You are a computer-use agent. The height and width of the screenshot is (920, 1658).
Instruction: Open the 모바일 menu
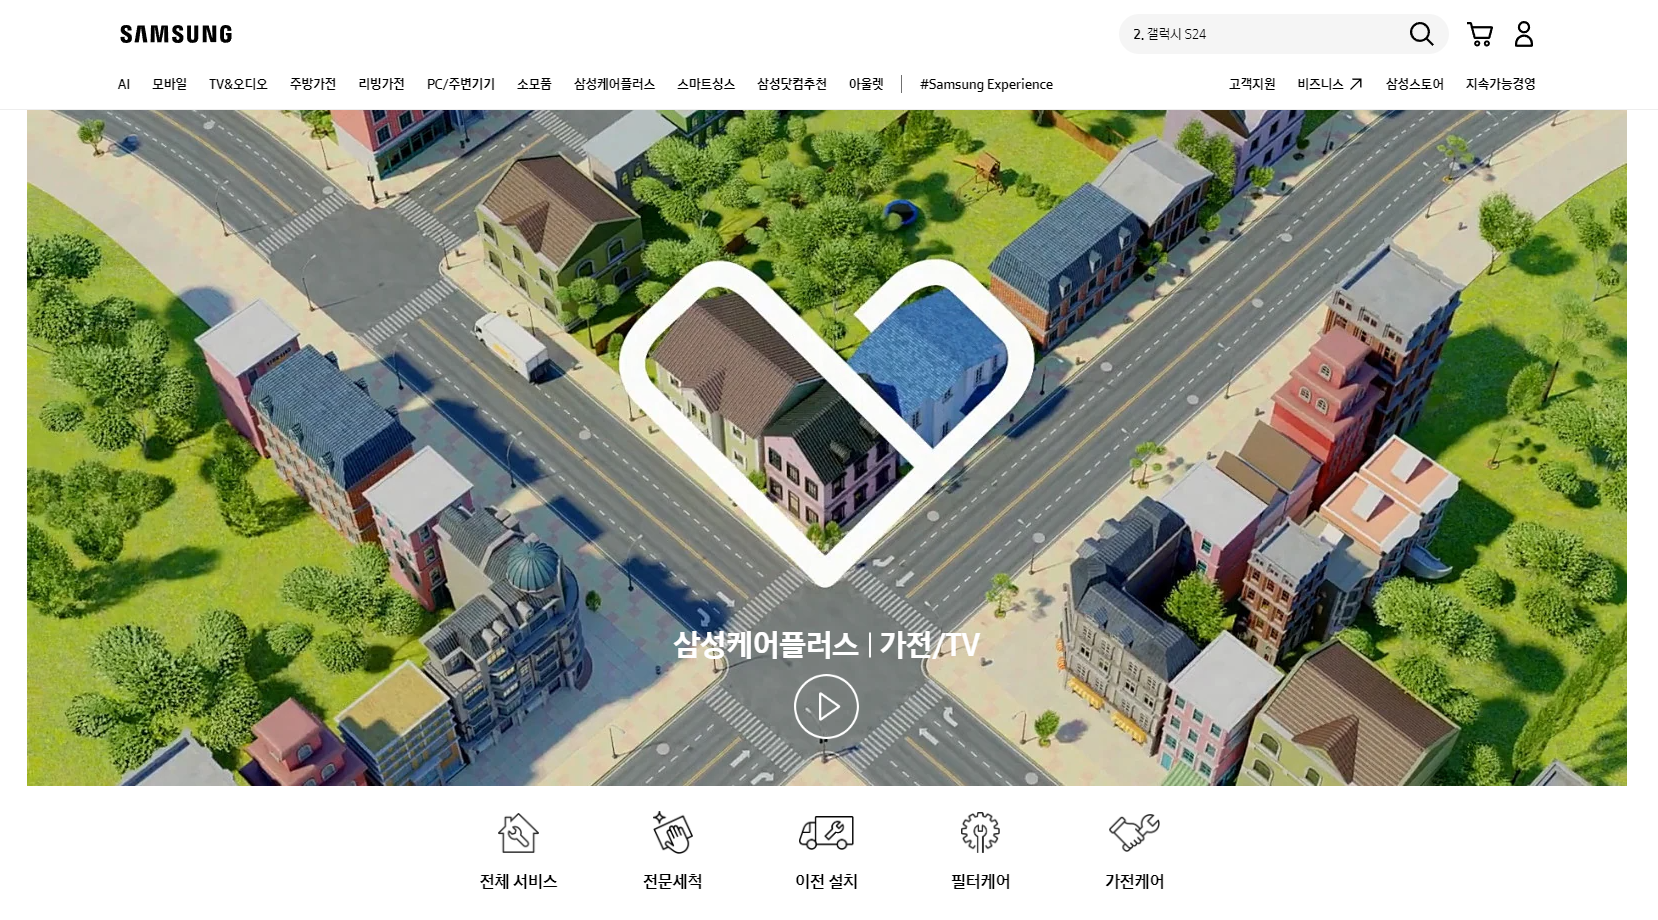pos(170,84)
